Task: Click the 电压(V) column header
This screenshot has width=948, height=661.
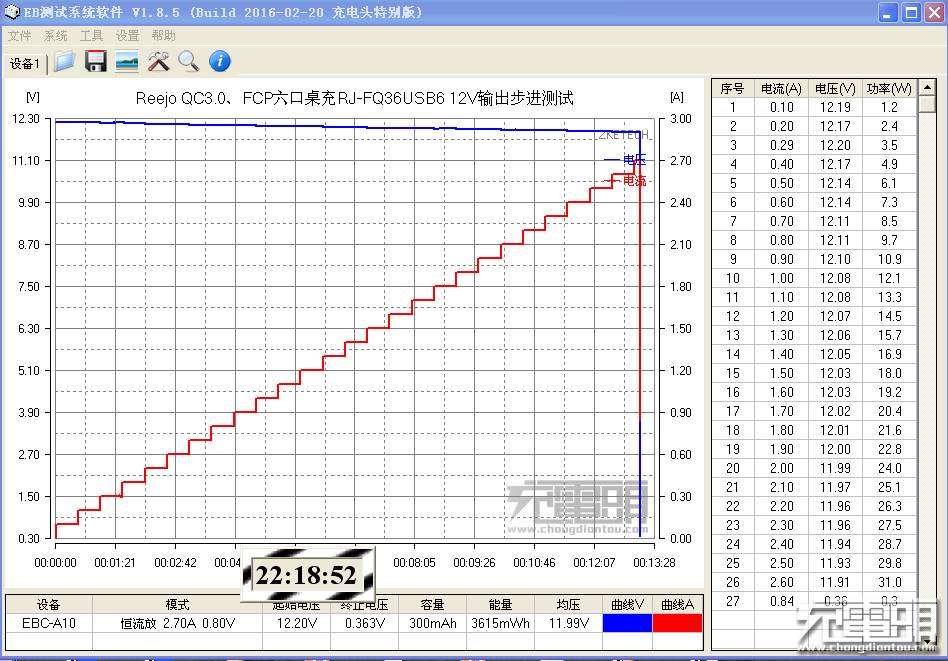Action: [835, 88]
